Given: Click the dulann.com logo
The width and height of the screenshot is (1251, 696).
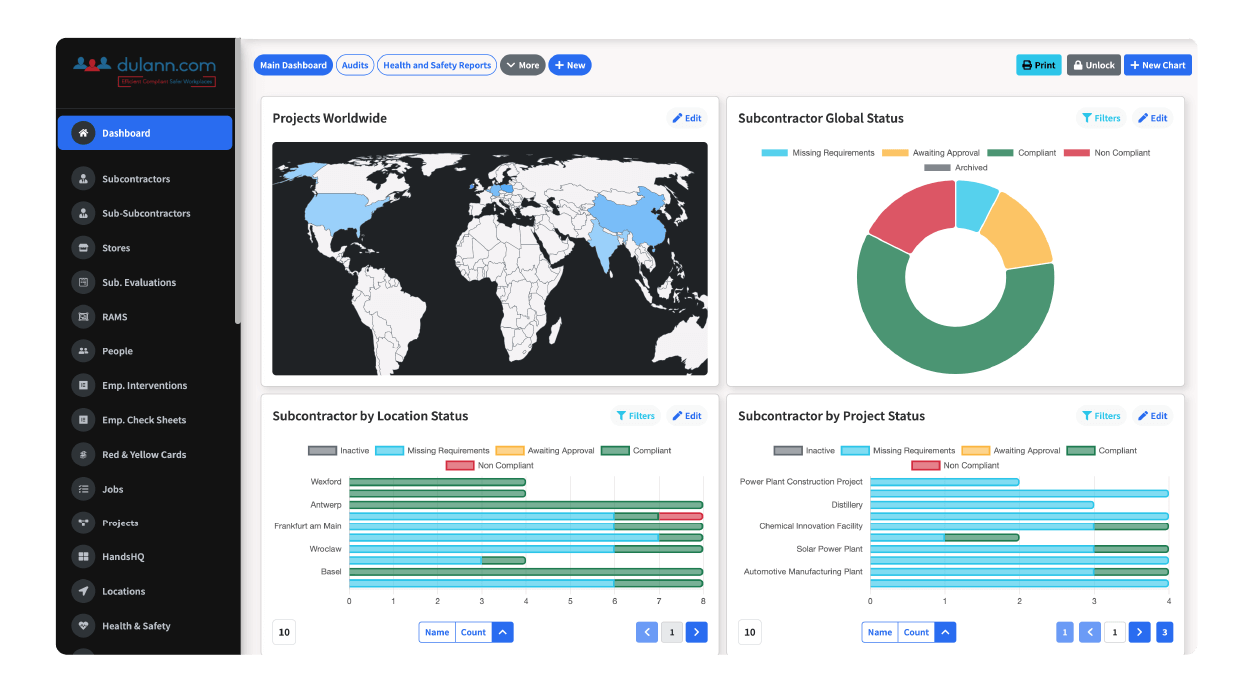Looking at the screenshot, I should coord(145,70).
